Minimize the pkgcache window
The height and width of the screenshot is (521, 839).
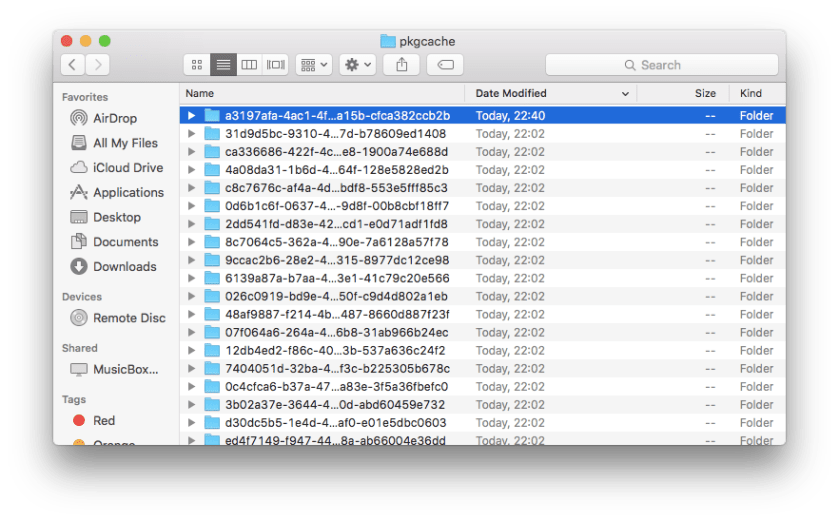click(86, 41)
